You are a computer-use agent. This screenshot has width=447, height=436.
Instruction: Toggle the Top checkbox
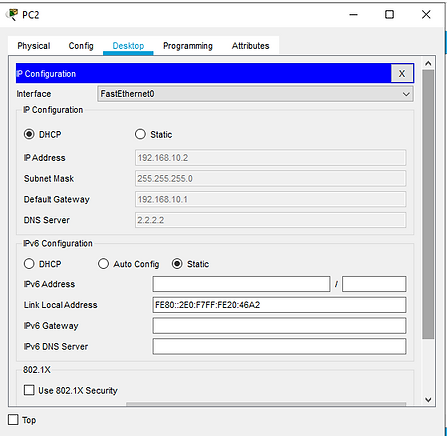coord(13,420)
